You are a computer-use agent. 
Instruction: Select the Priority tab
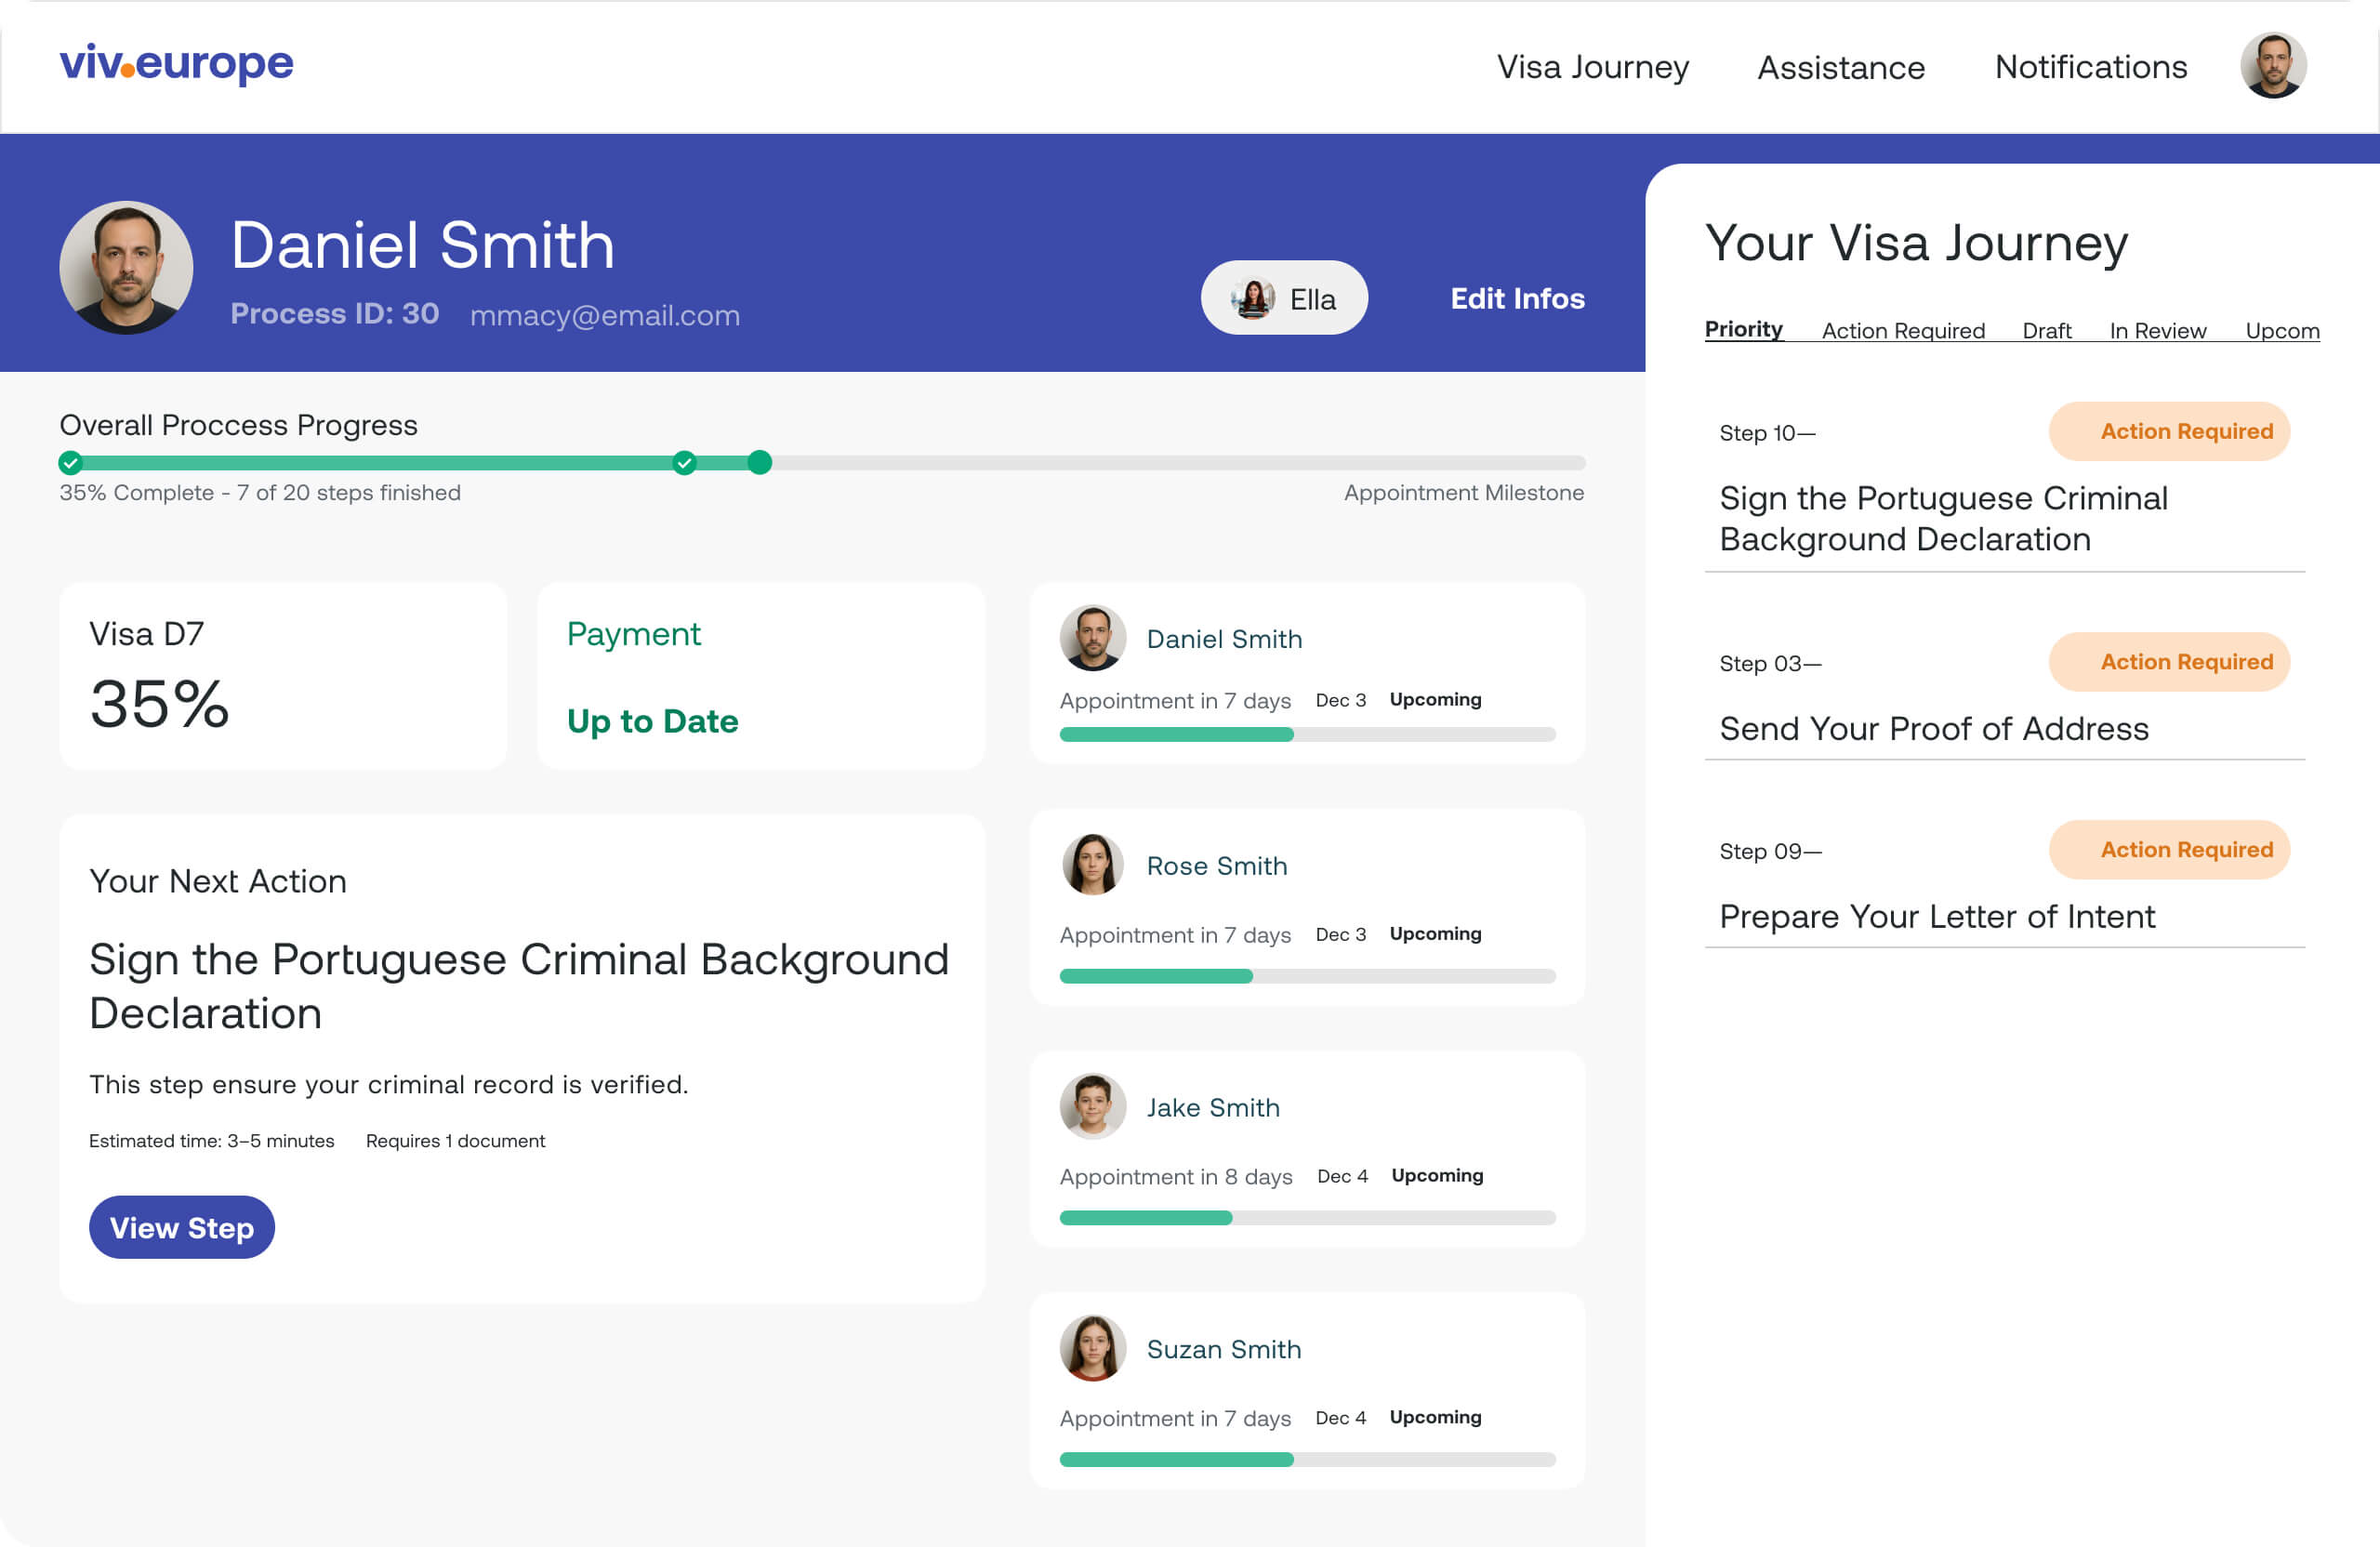pyautogui.click(x=1743, y=329)
